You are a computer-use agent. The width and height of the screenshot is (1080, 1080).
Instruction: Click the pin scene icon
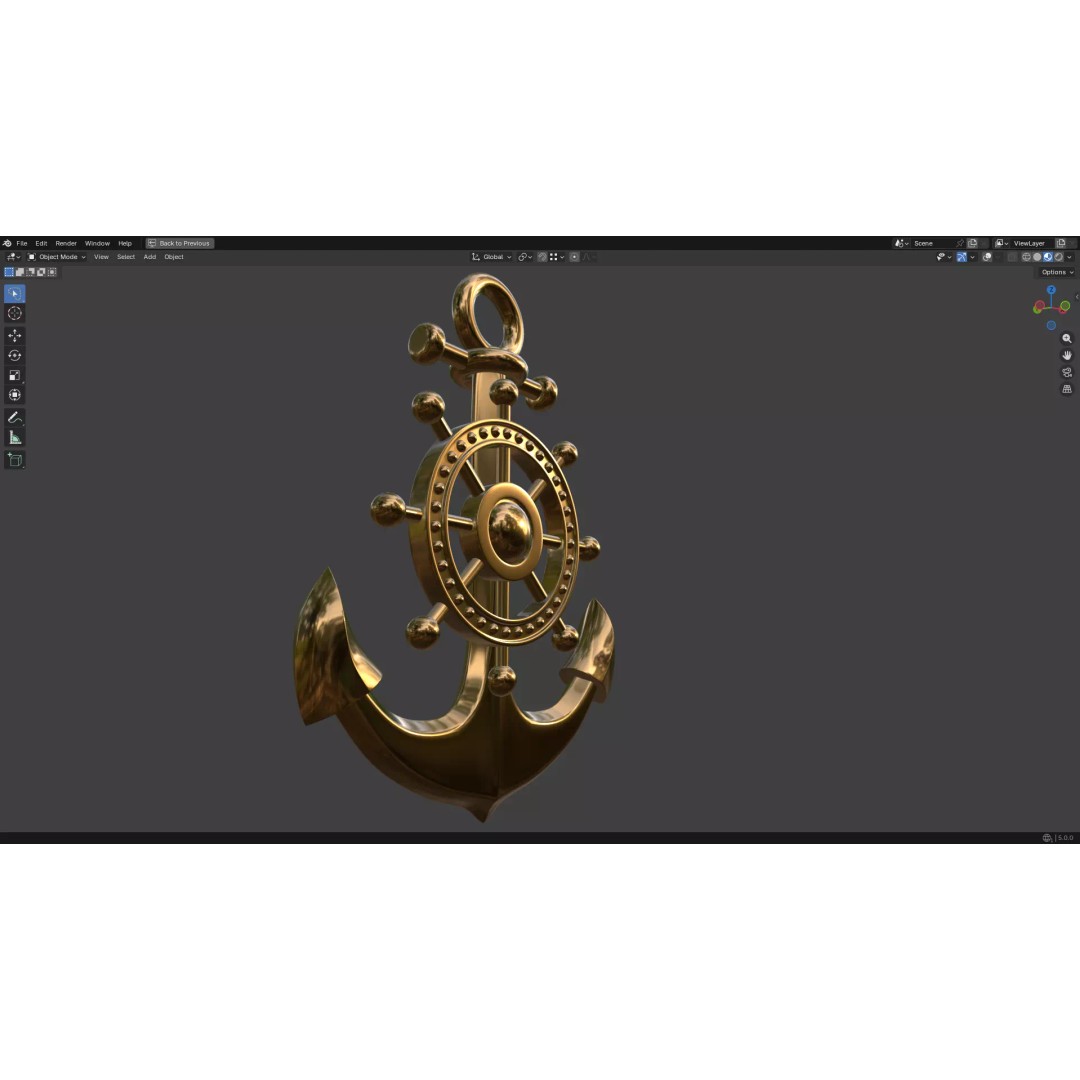tap(959, 243)
